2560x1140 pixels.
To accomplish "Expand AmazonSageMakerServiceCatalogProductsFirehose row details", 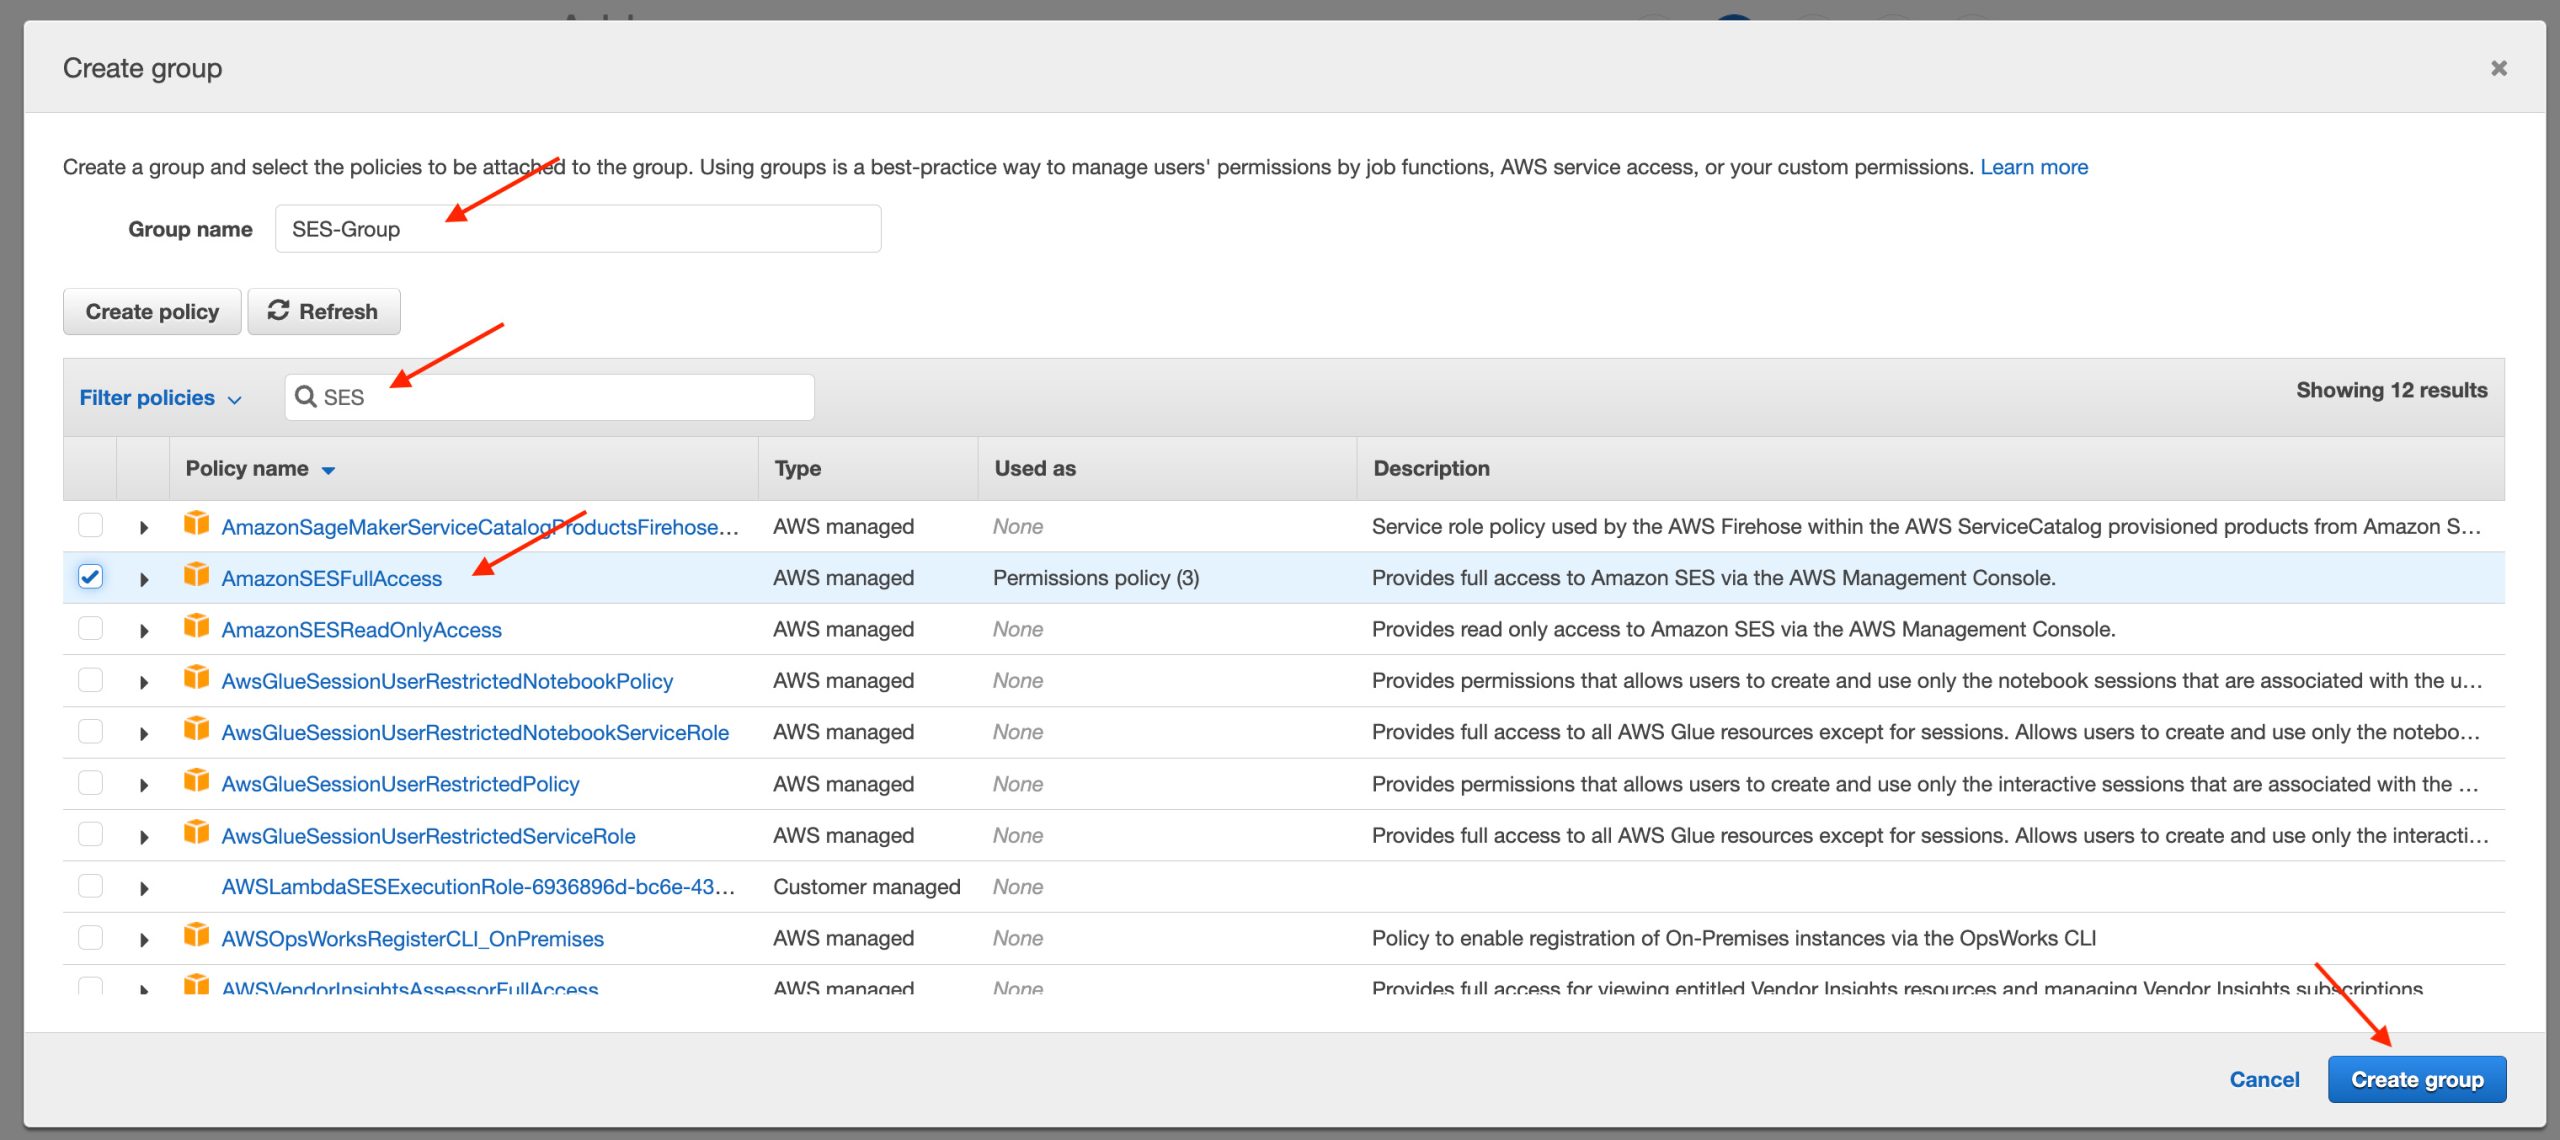I will [144, 528].
